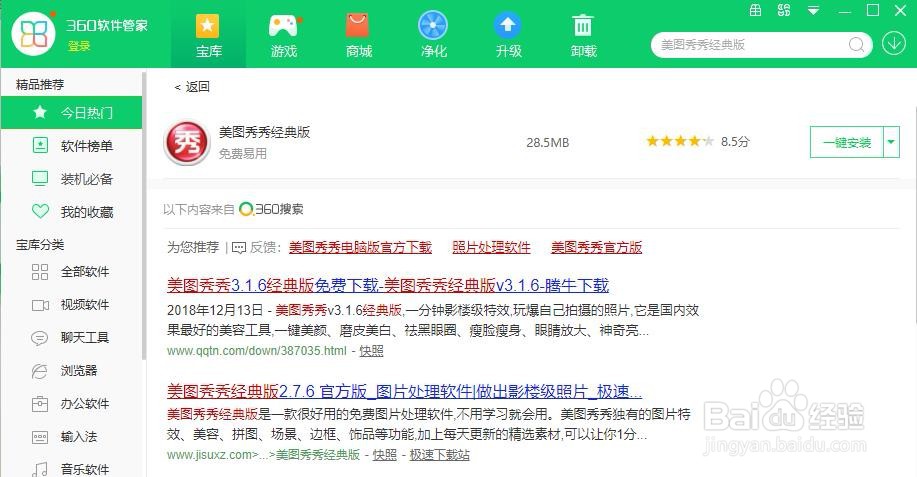Open the 升级 upward arrow icon
The image size is (917, 477).
(508, 26)
